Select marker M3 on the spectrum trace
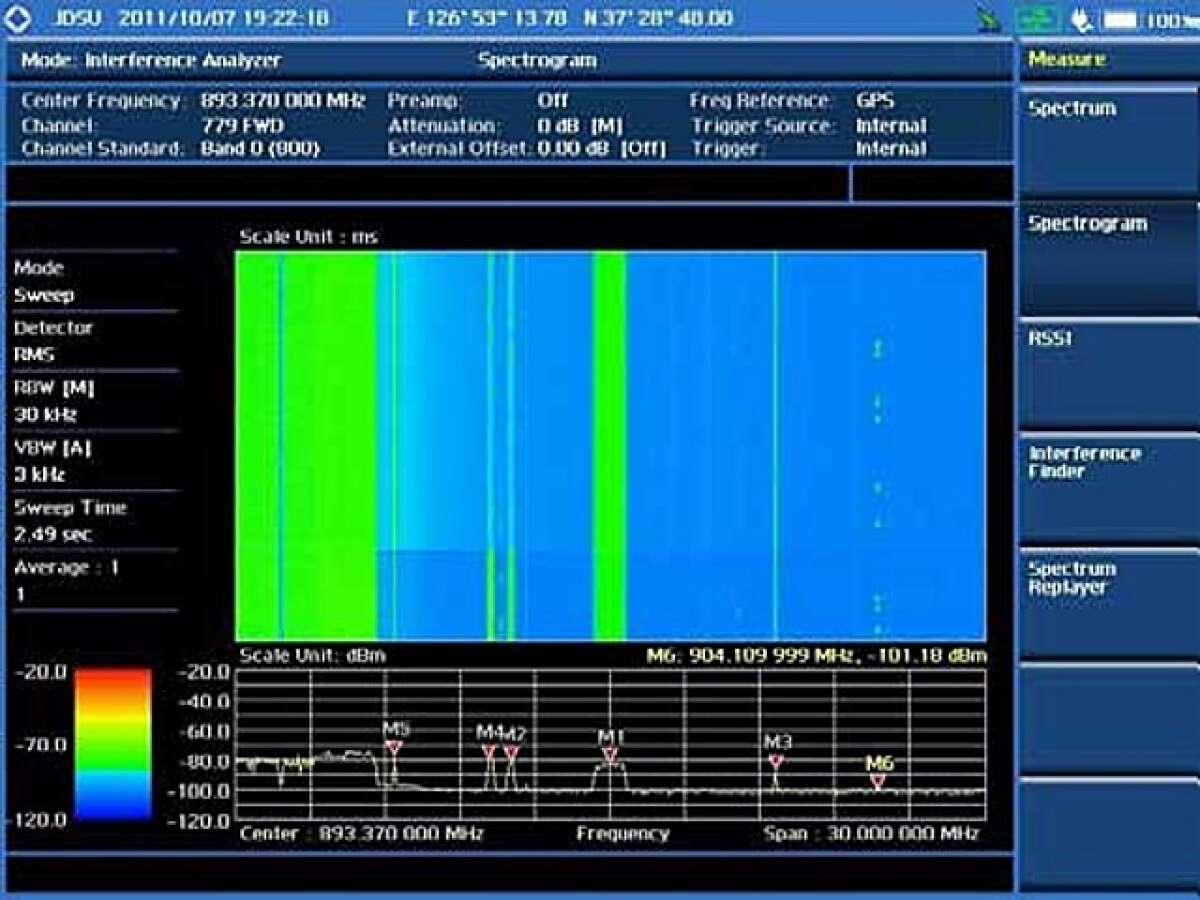The height and width of the screenshot is (900, 1200). click(775, 761)
